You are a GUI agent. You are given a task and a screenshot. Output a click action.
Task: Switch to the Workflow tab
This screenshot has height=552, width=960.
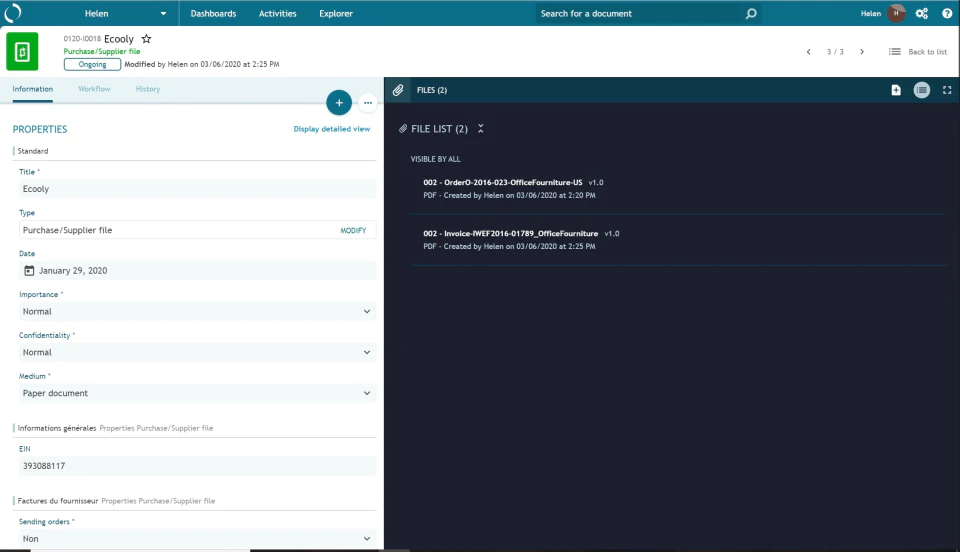[x=94, y=89]
